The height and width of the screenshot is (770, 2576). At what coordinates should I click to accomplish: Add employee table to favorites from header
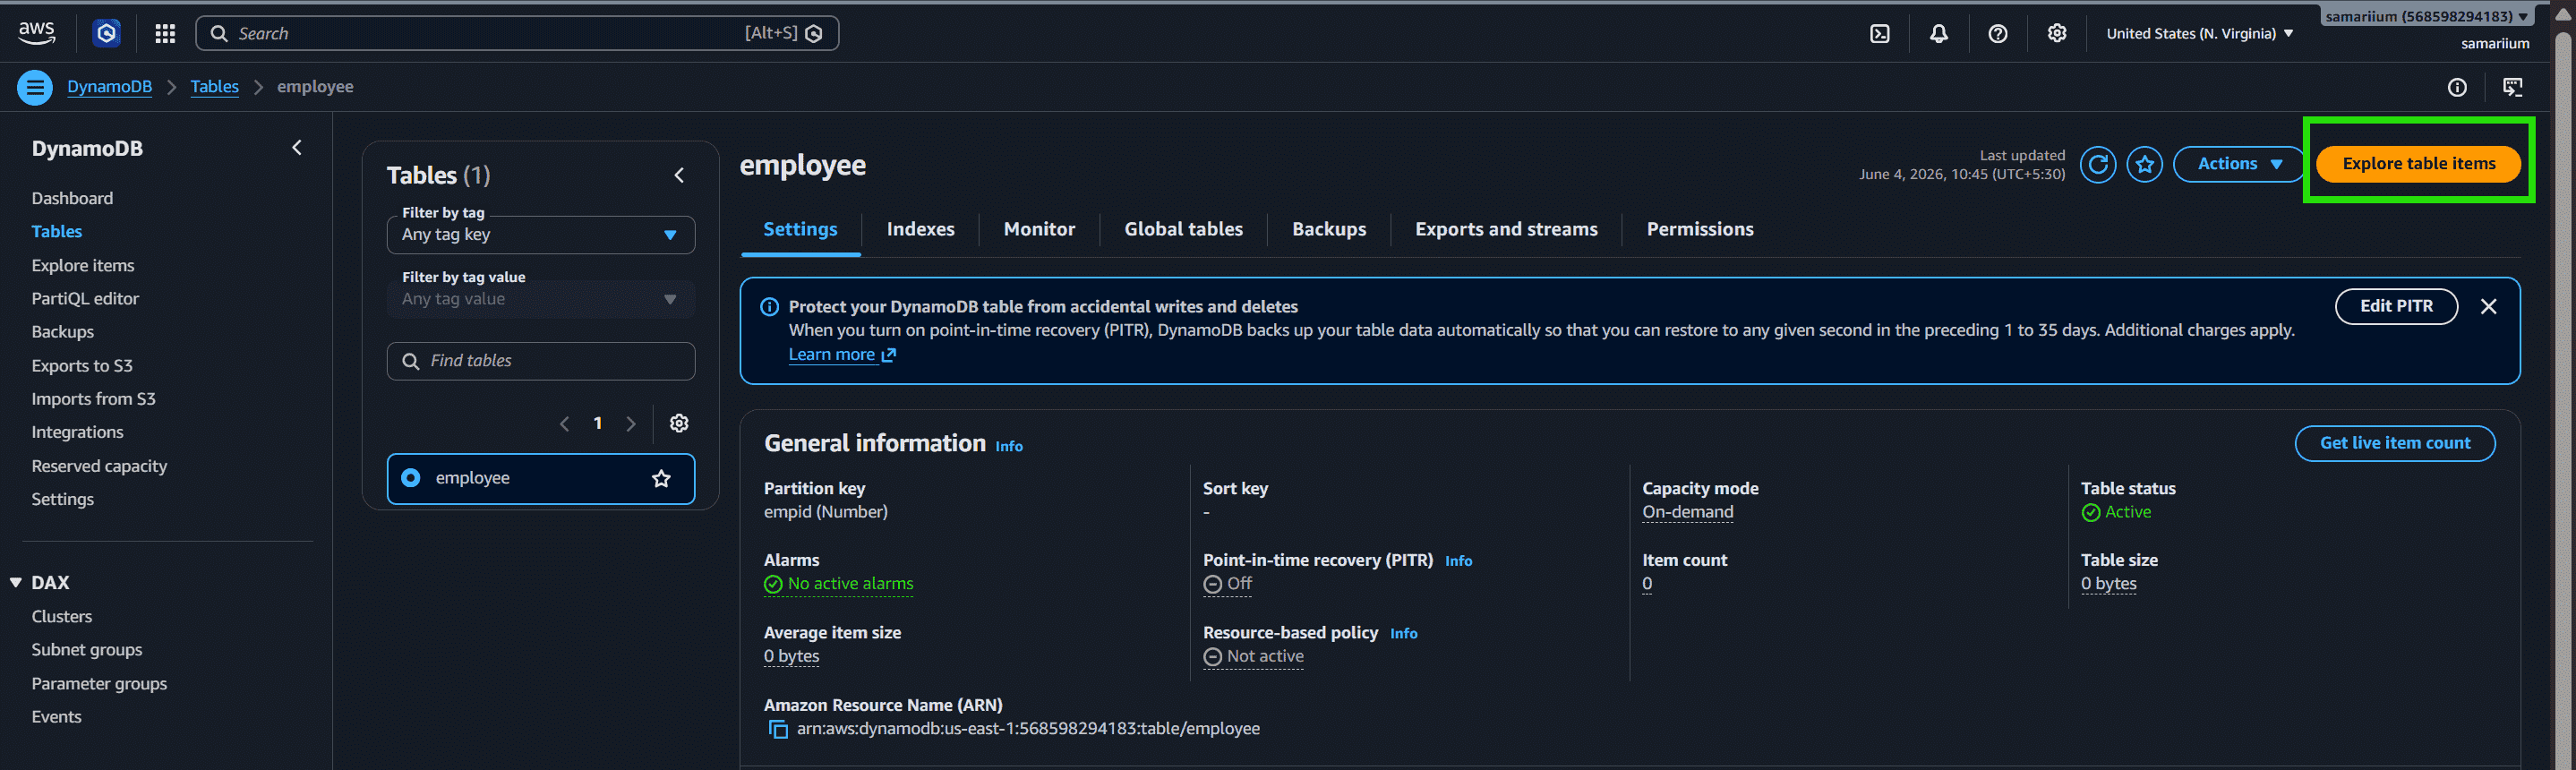point(2145,164)
